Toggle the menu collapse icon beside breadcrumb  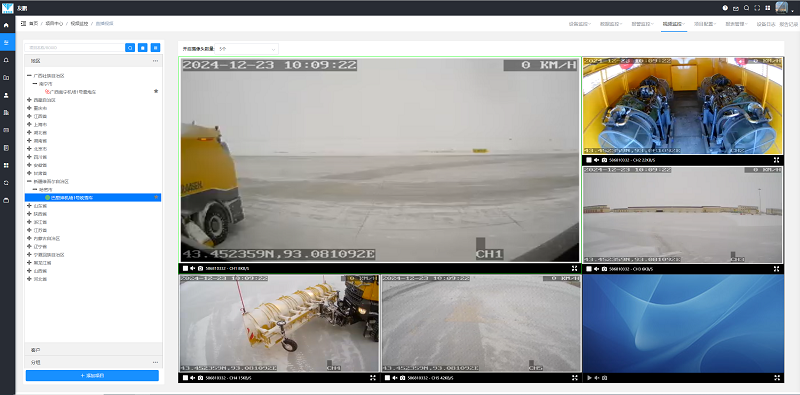click(x=23, y=23)
